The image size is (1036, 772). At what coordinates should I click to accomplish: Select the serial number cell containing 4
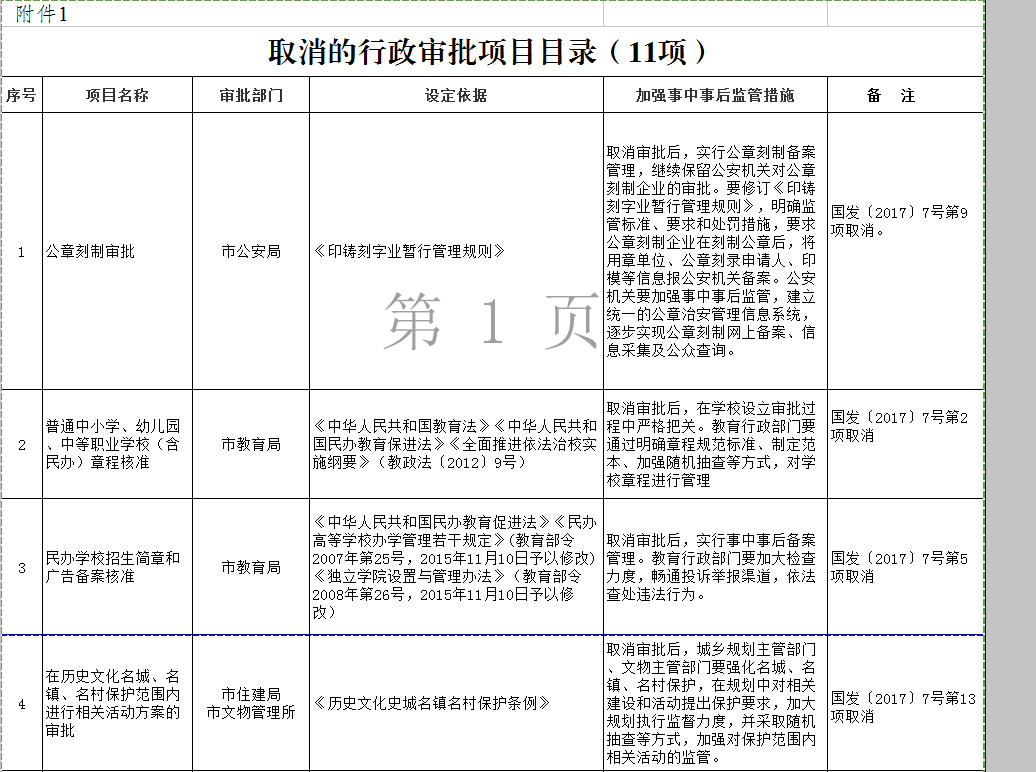point(22,703)
